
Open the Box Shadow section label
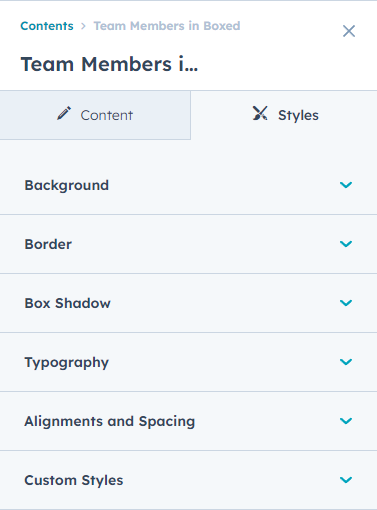tap(67, 303)
